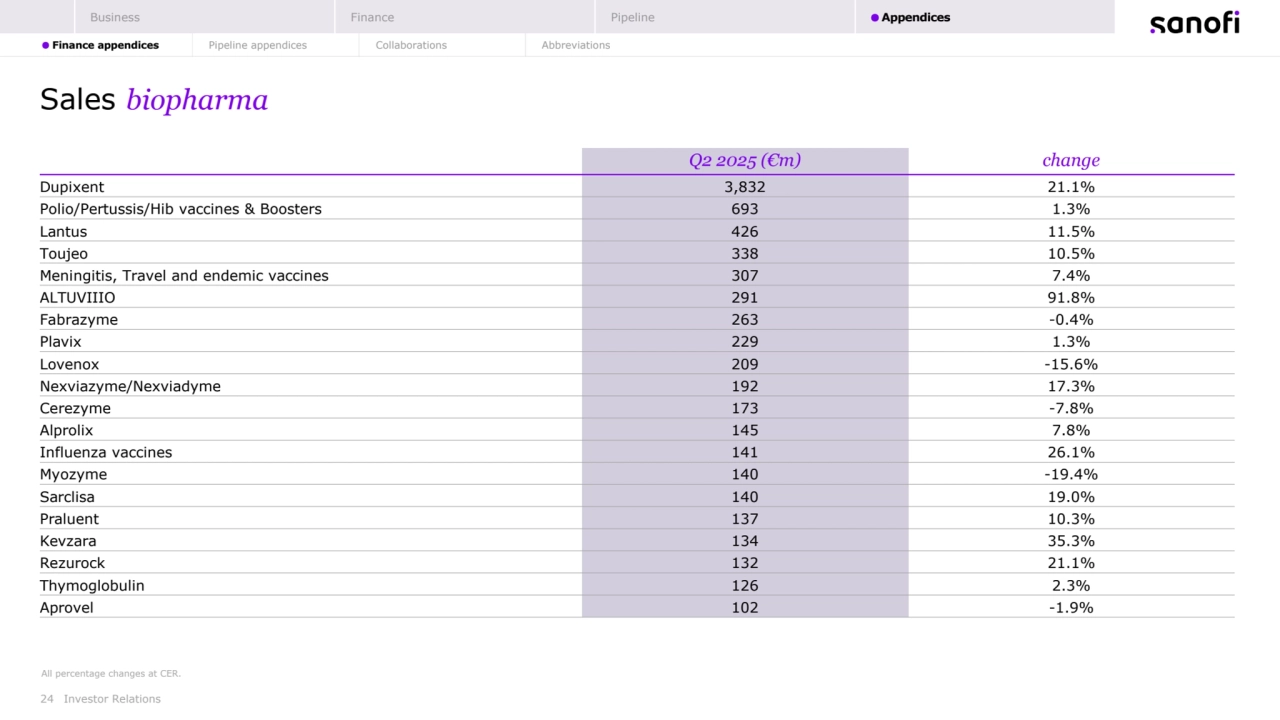Select the Sarclisa row label

pos(67,497)
